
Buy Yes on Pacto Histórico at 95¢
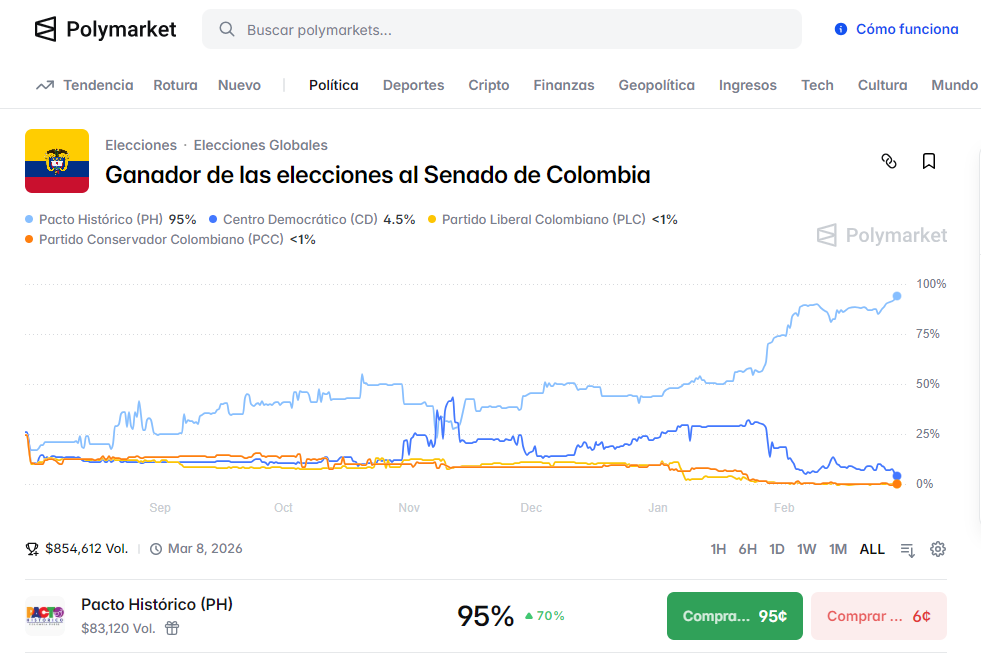735,616
